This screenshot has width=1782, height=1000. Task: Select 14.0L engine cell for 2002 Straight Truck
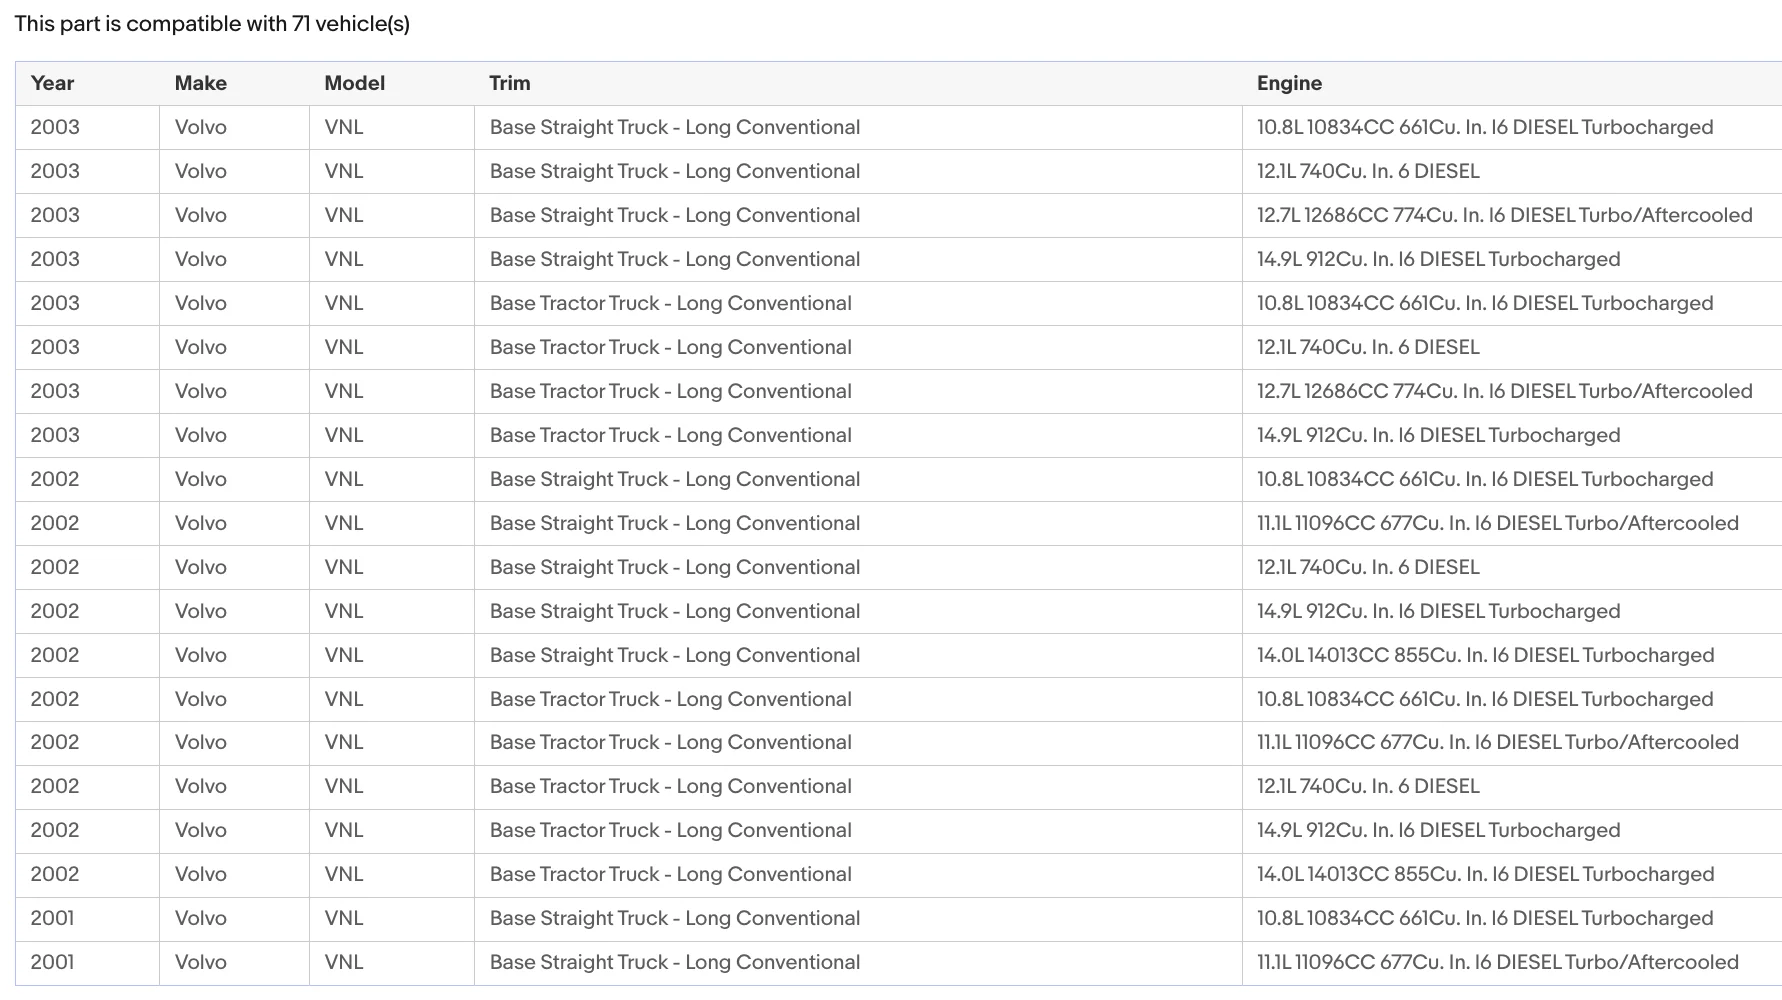1512,655
